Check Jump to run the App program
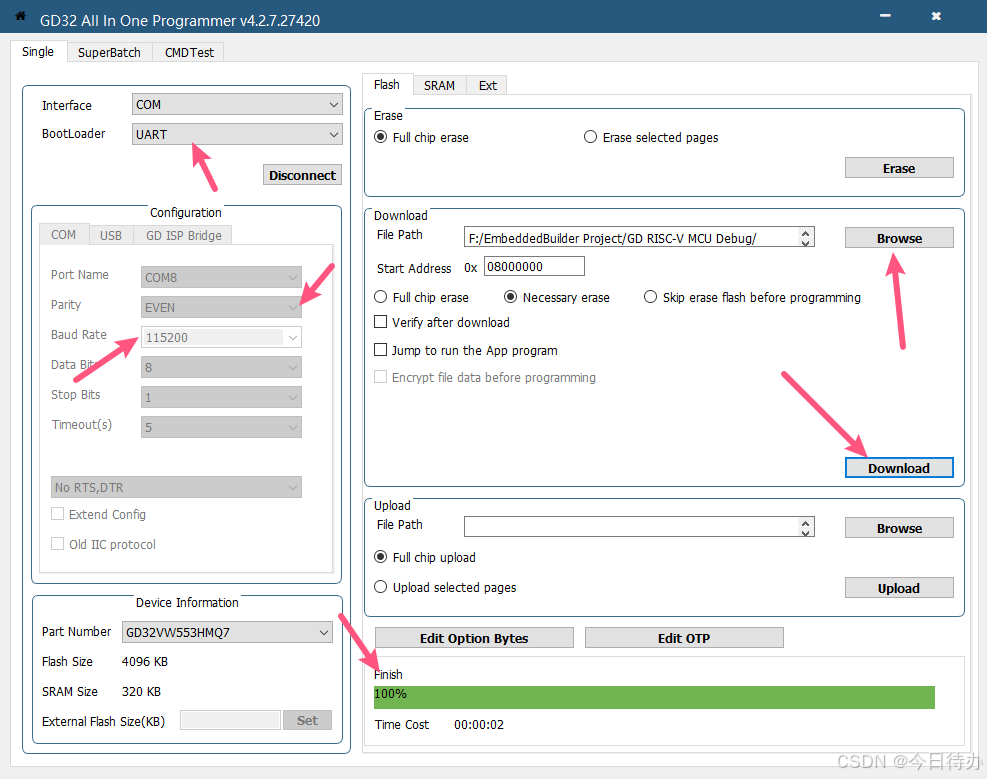987x779 pixels. 381,350
